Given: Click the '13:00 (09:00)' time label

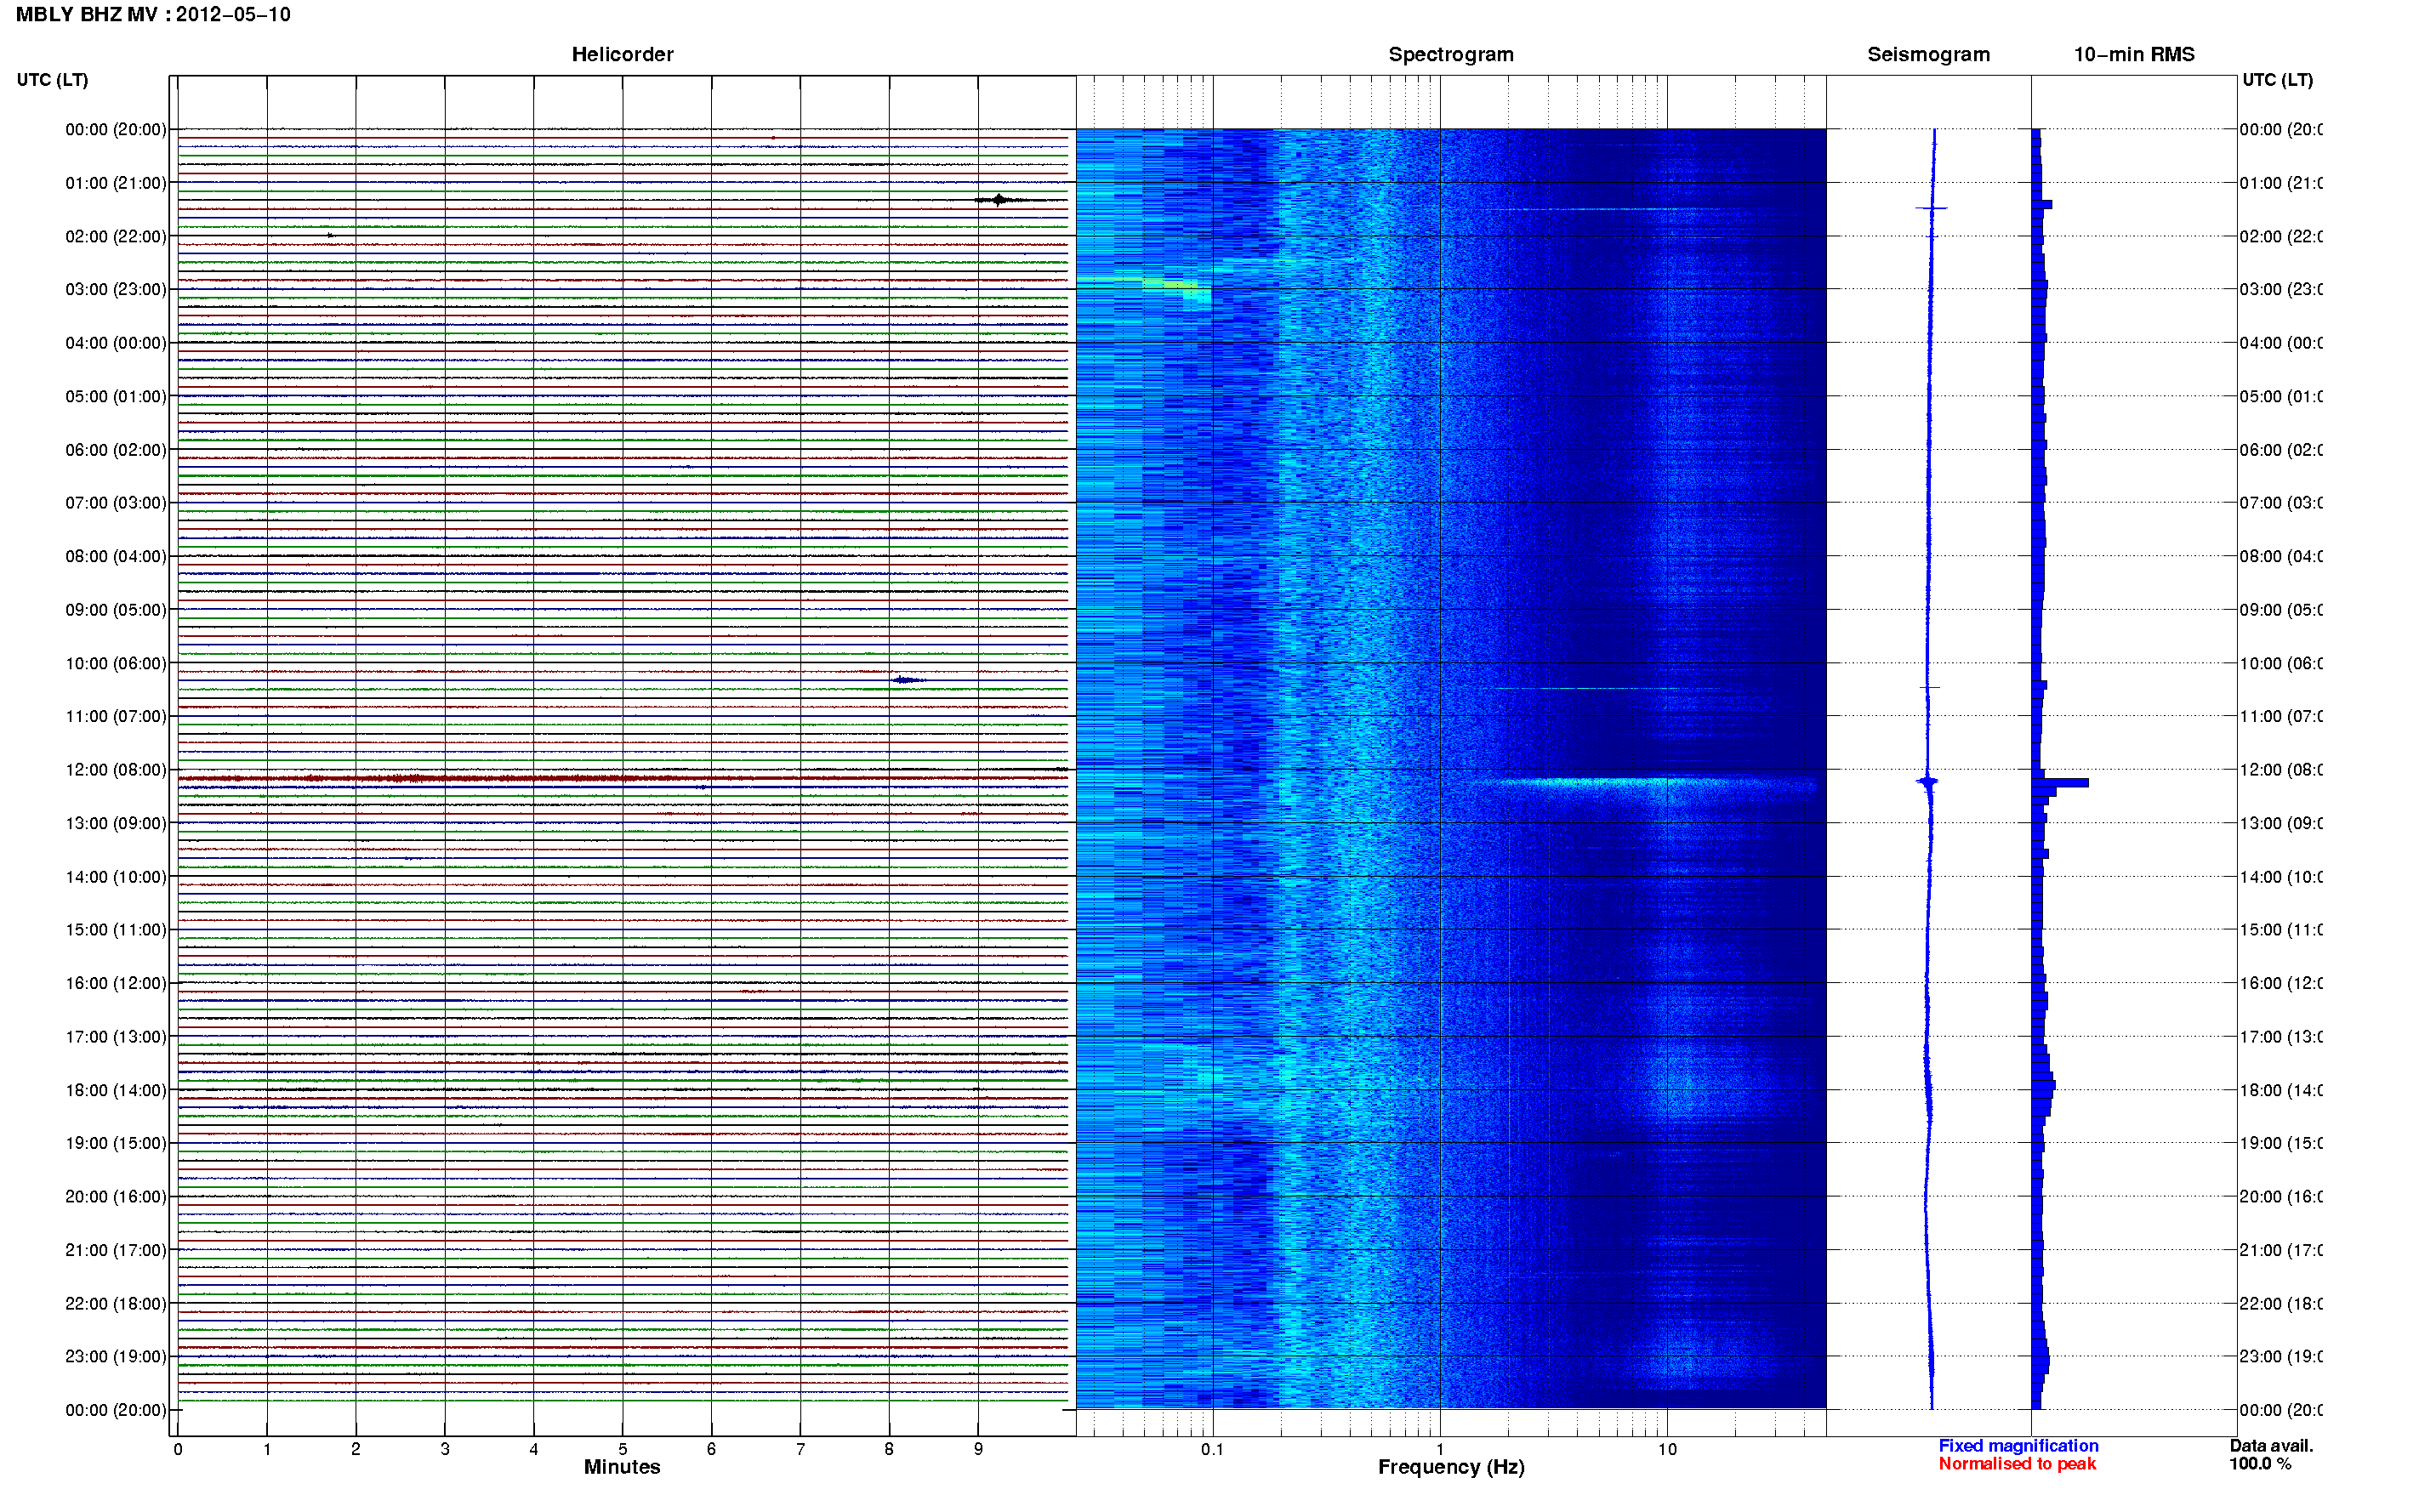Looking at the screenshot, I should 116,824.
